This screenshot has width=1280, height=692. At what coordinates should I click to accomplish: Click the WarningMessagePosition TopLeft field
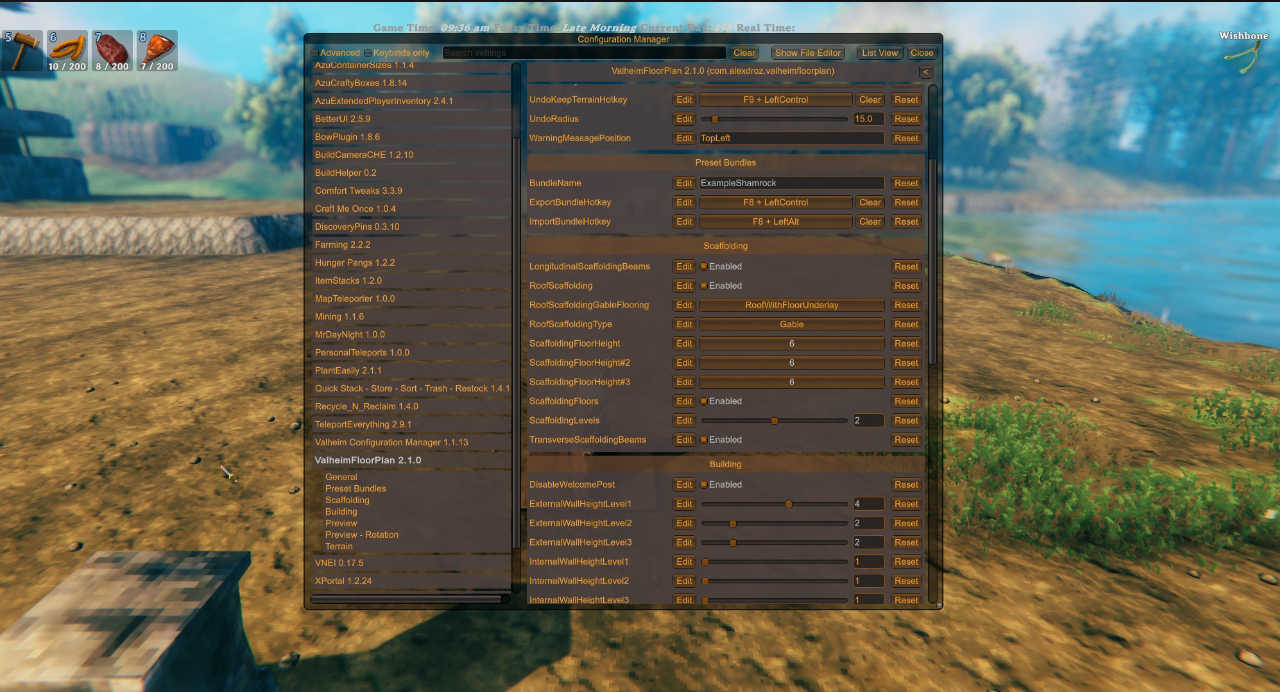pos(791,138)
